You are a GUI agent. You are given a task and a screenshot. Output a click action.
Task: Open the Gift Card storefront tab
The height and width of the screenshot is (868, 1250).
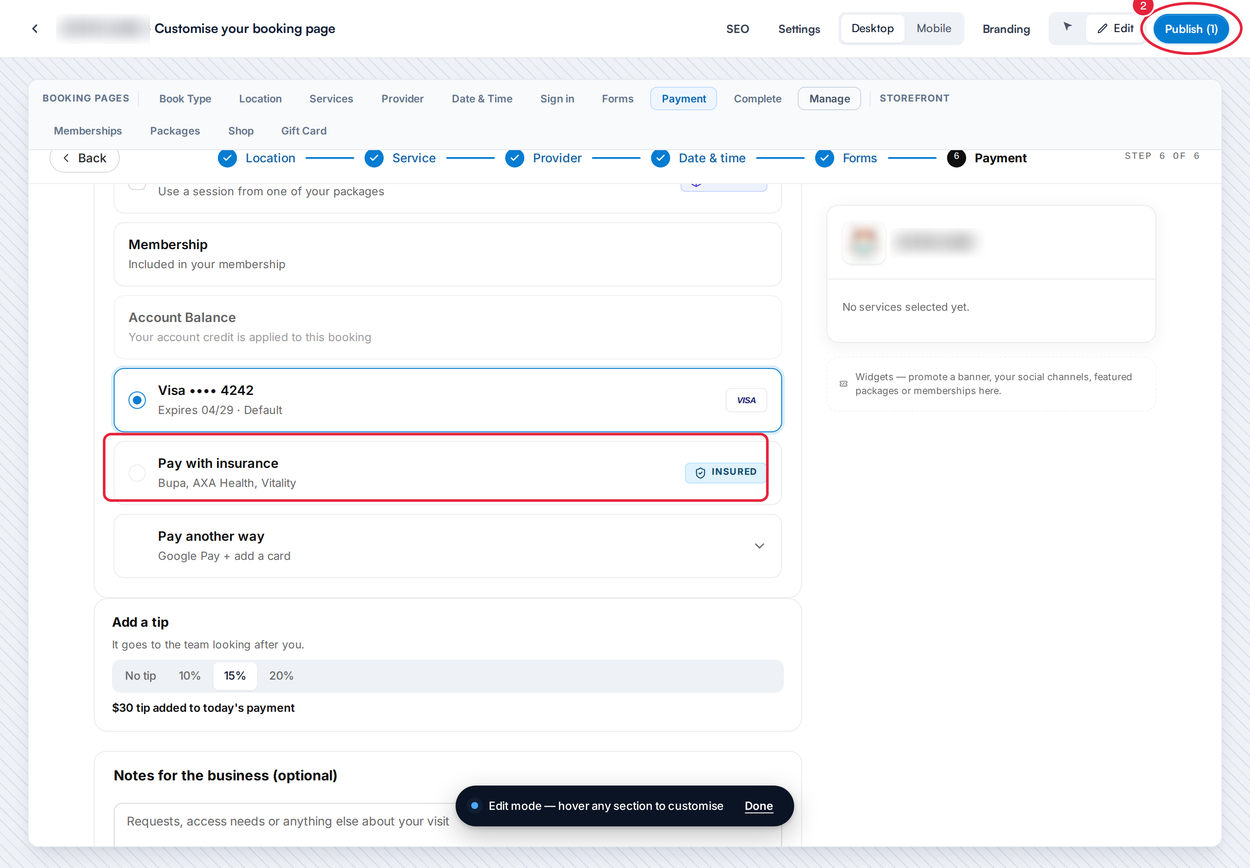click(x=304, y=131)
